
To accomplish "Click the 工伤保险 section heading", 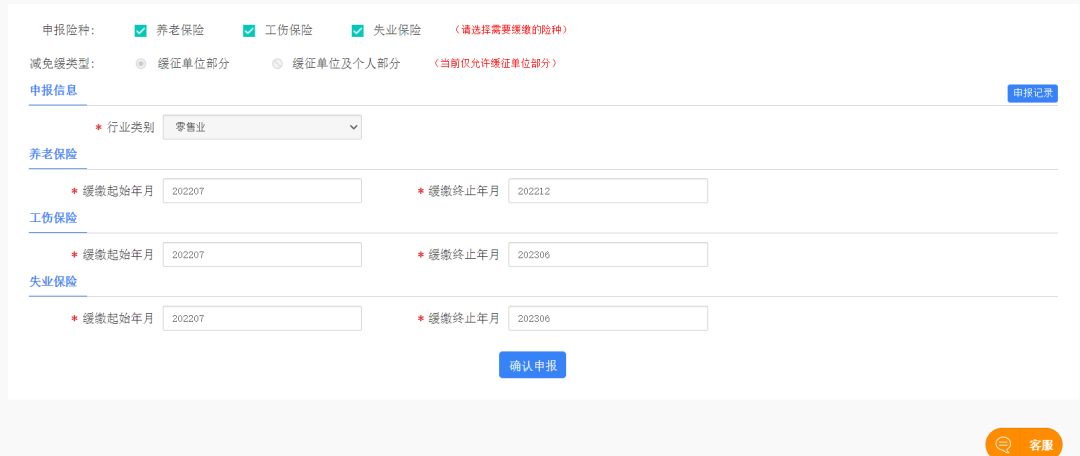I will [x=54, y=218].
